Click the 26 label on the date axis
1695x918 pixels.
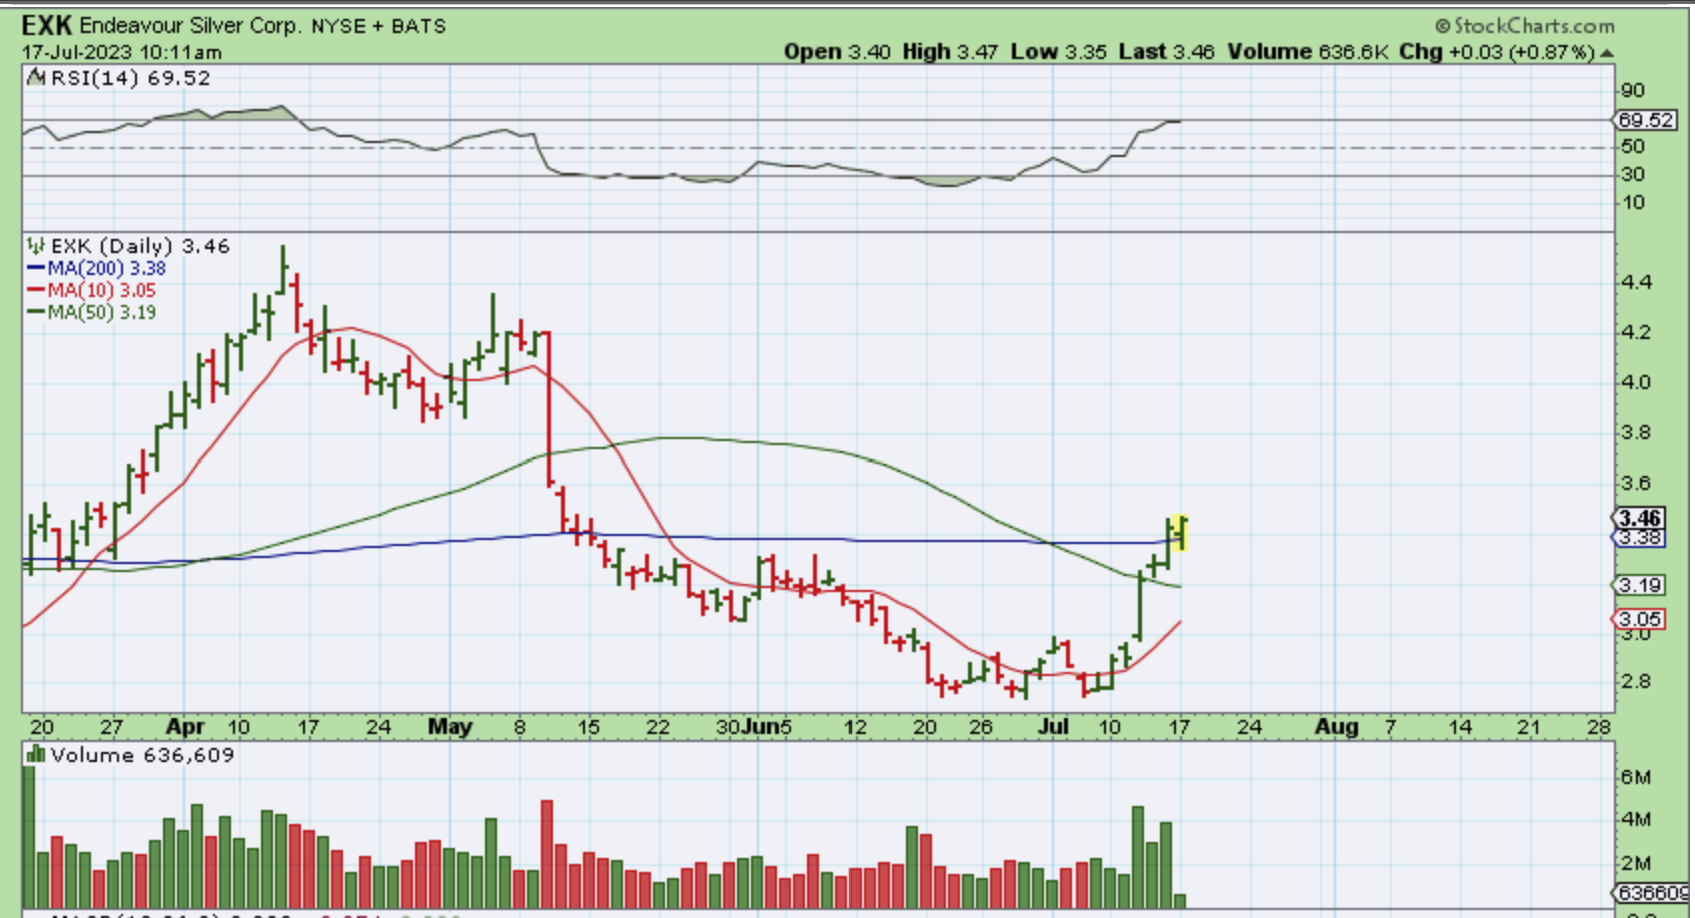pos(980,727)
